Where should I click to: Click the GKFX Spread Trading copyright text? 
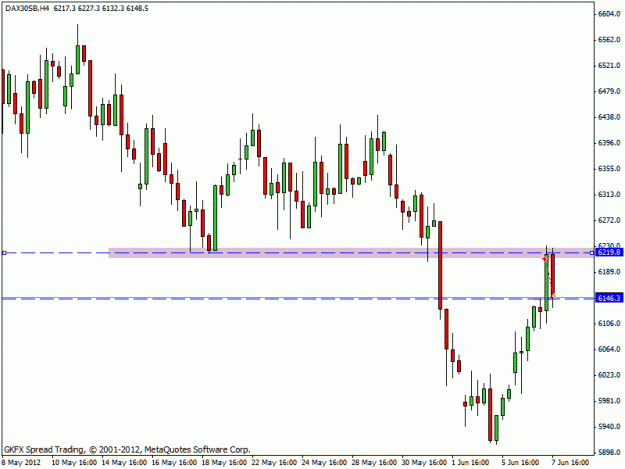pyautogui.click(x=127, y=449)
